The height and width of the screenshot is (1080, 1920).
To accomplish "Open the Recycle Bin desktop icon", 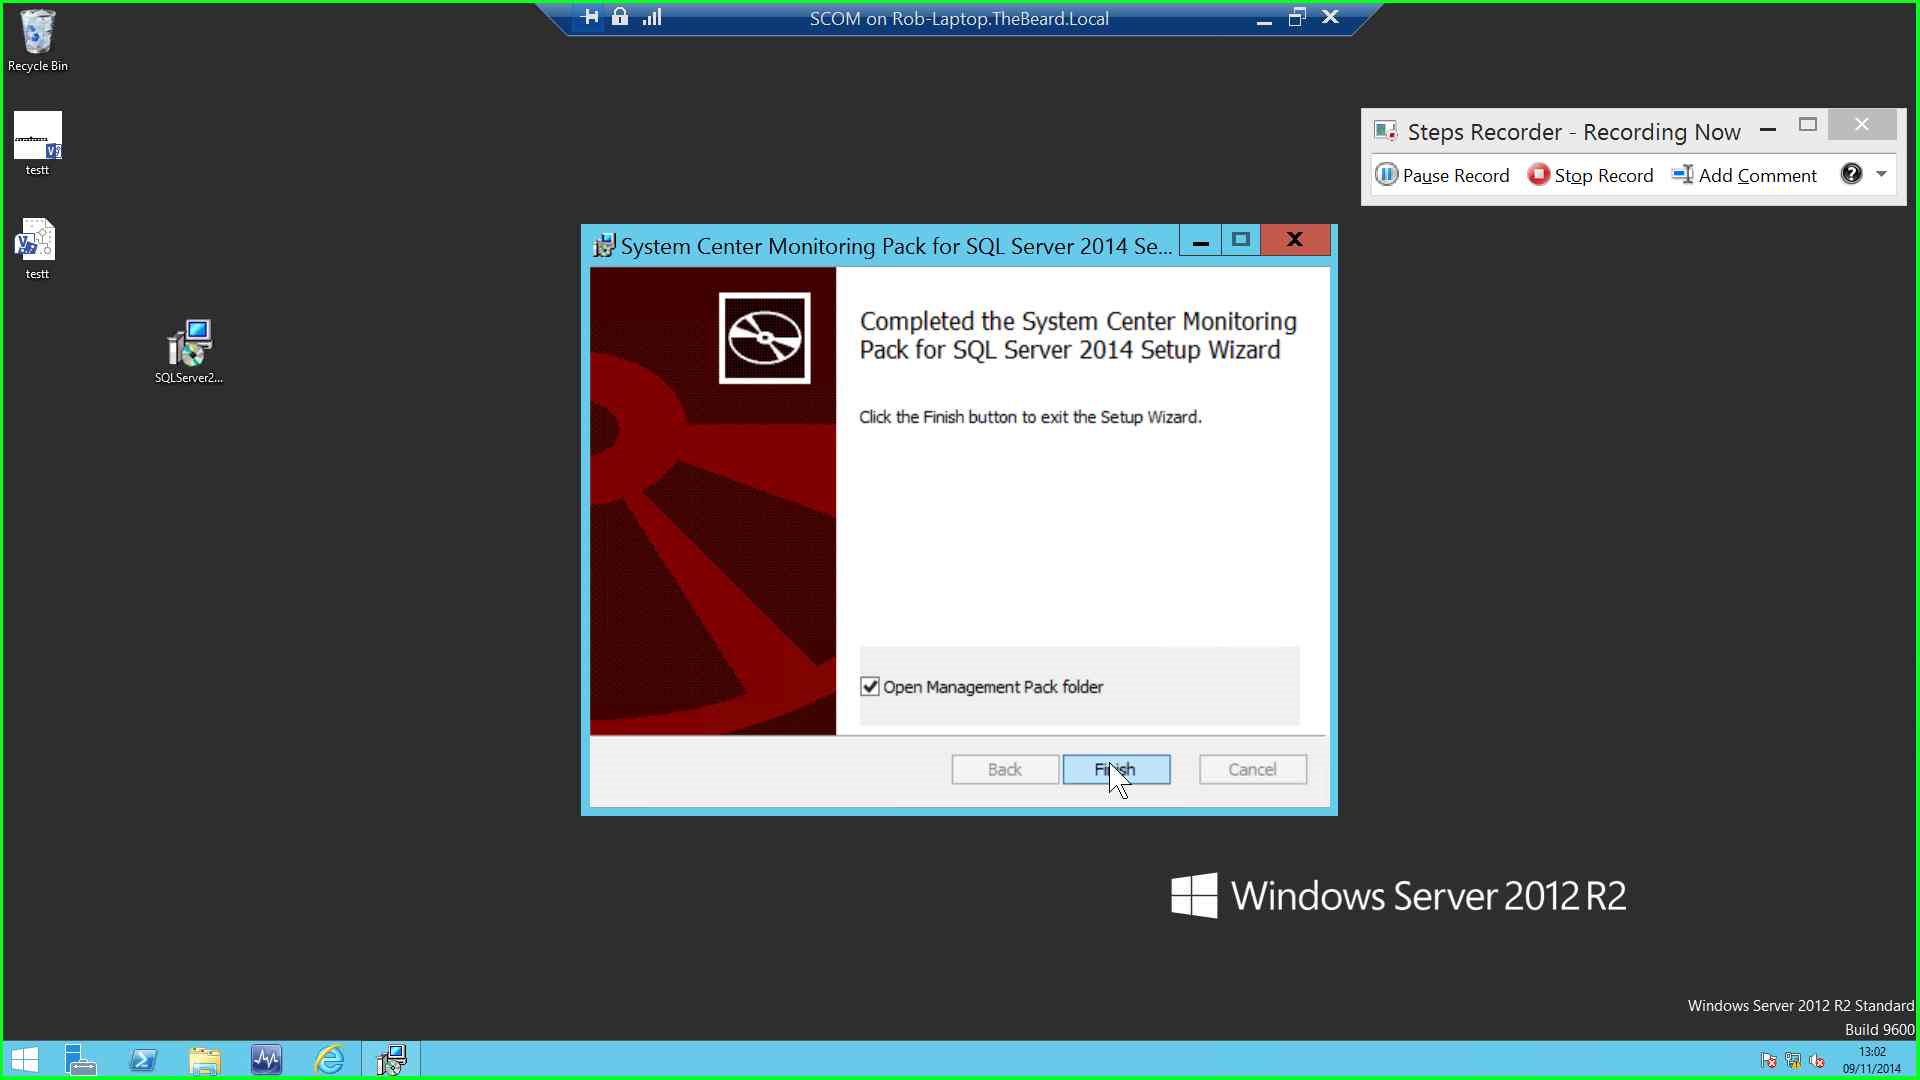I will (38, 40).
